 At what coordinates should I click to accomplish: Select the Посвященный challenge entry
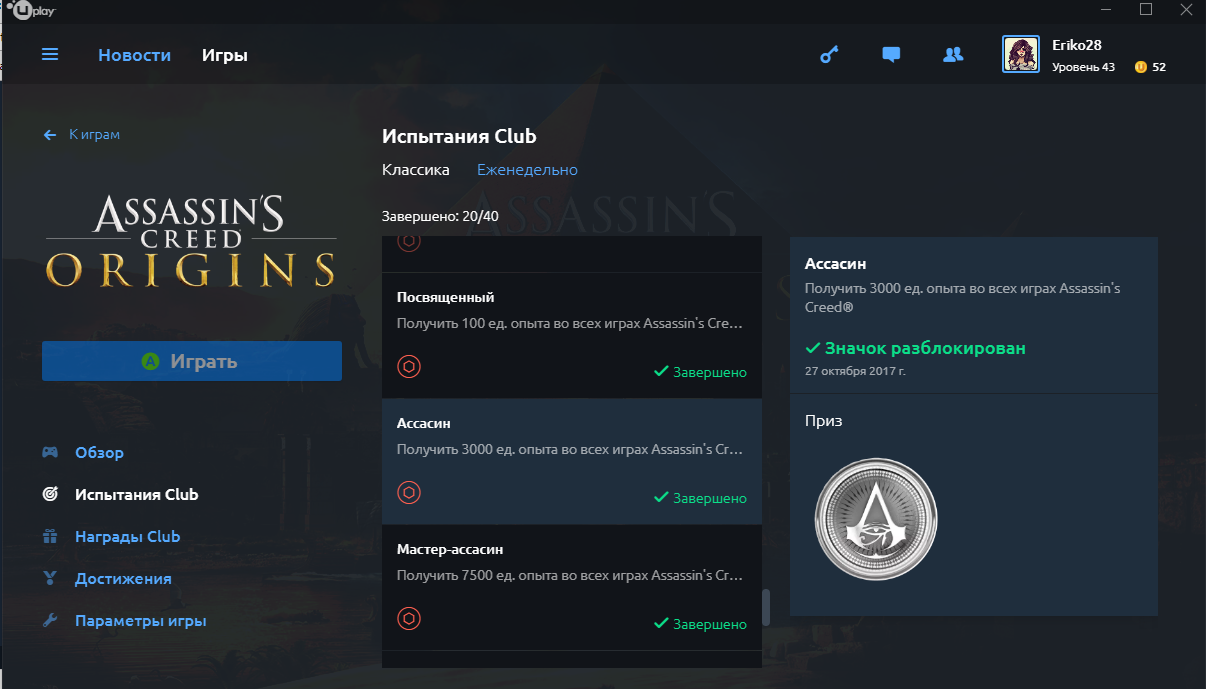pos(572,336)
